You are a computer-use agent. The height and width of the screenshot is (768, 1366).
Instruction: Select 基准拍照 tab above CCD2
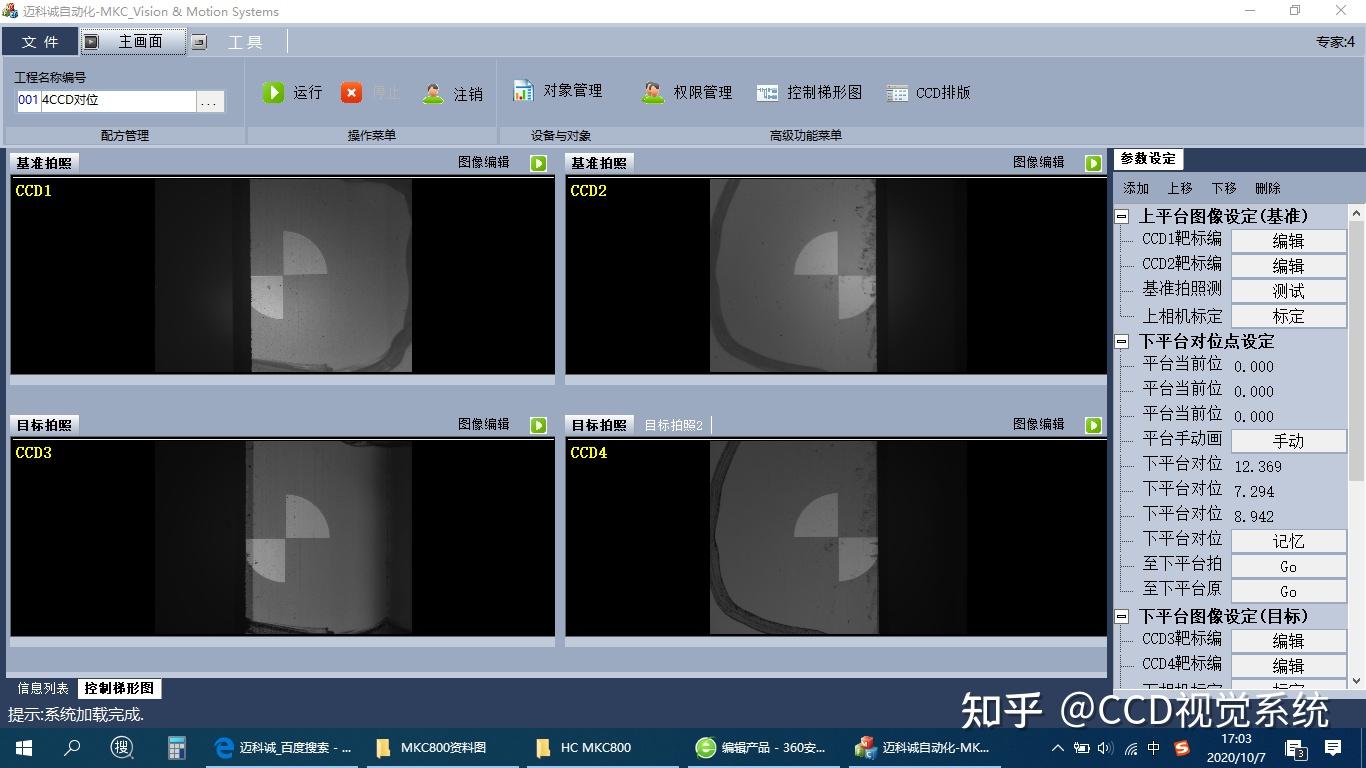tap(599, 163)
